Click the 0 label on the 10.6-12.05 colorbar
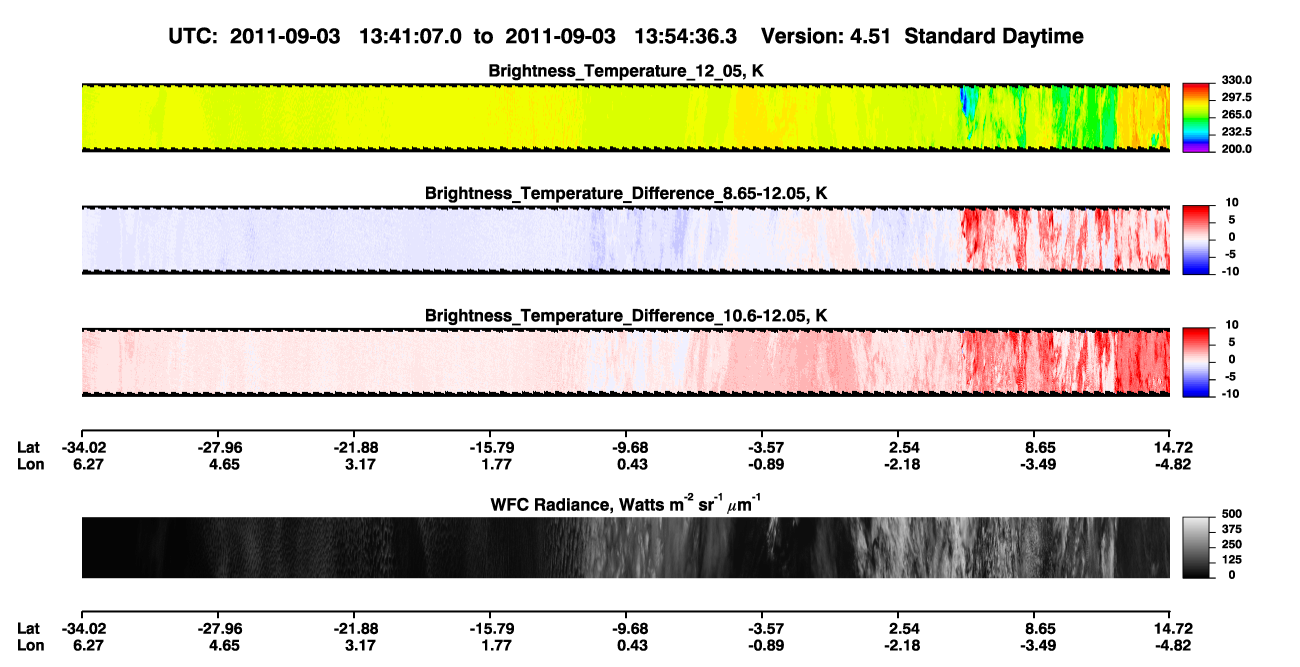 (1231, 359)
